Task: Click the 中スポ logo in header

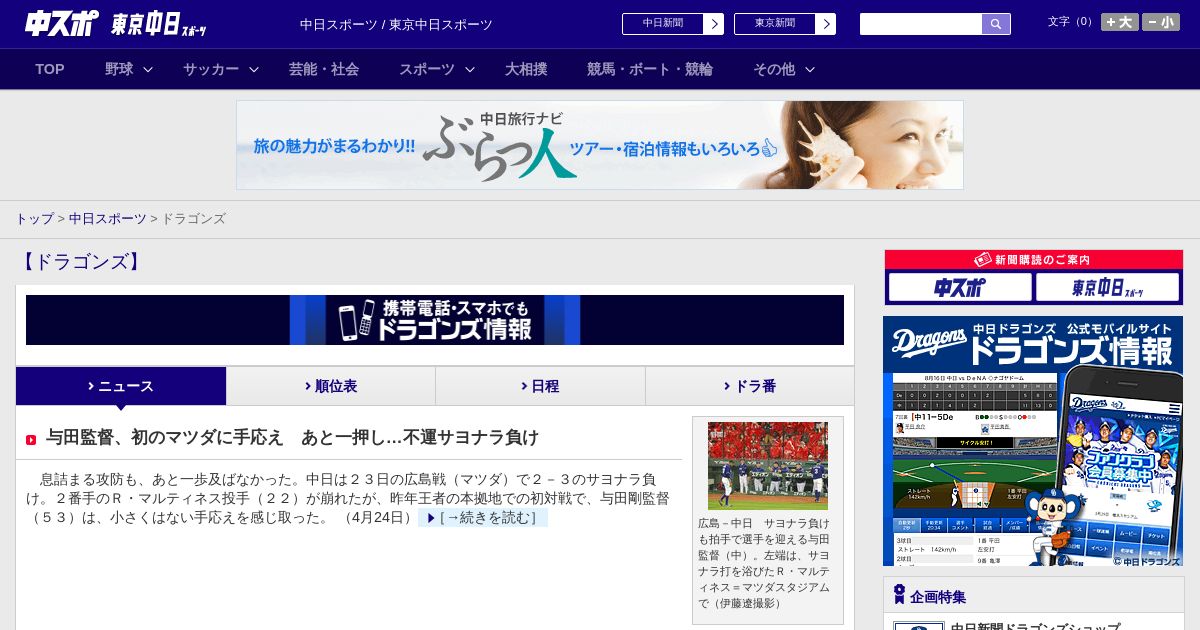Action: click(62, 24)
